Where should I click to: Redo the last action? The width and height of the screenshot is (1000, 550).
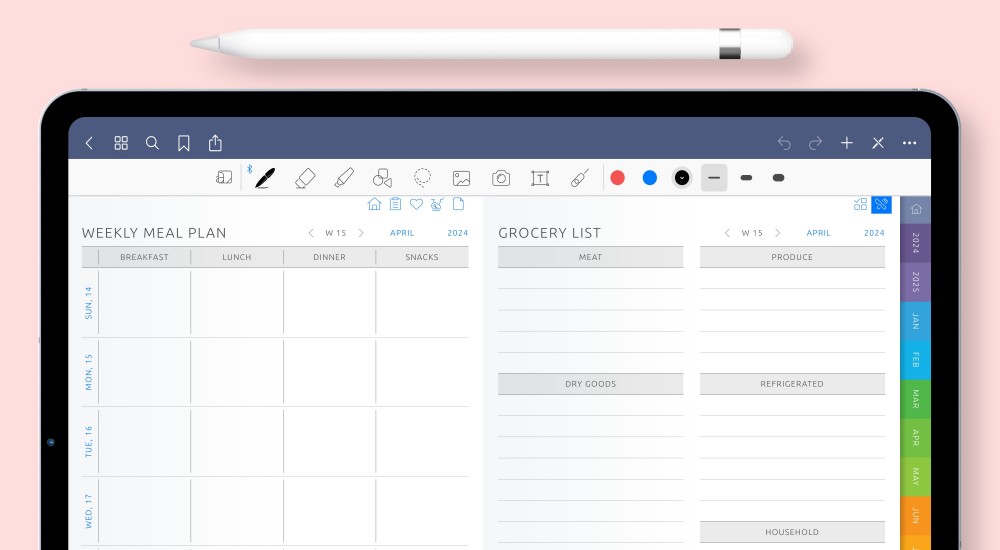tap(815, 144)
